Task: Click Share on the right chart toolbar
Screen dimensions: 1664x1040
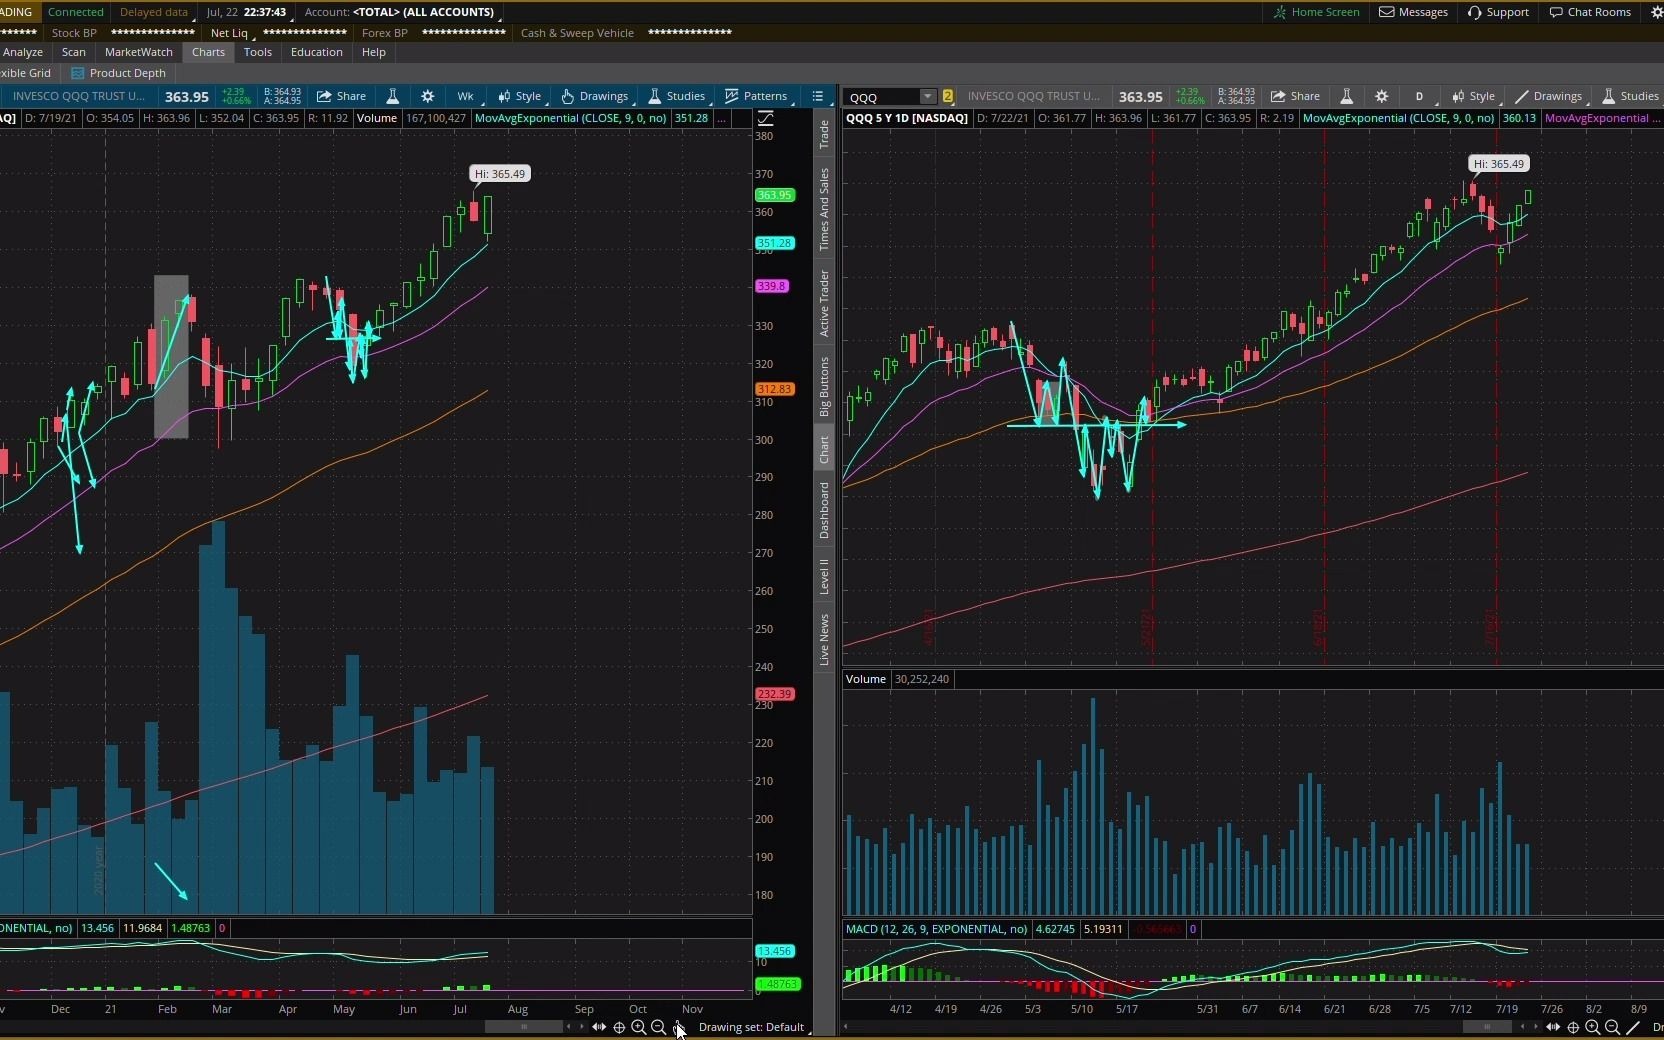Action: [1295, 96]
